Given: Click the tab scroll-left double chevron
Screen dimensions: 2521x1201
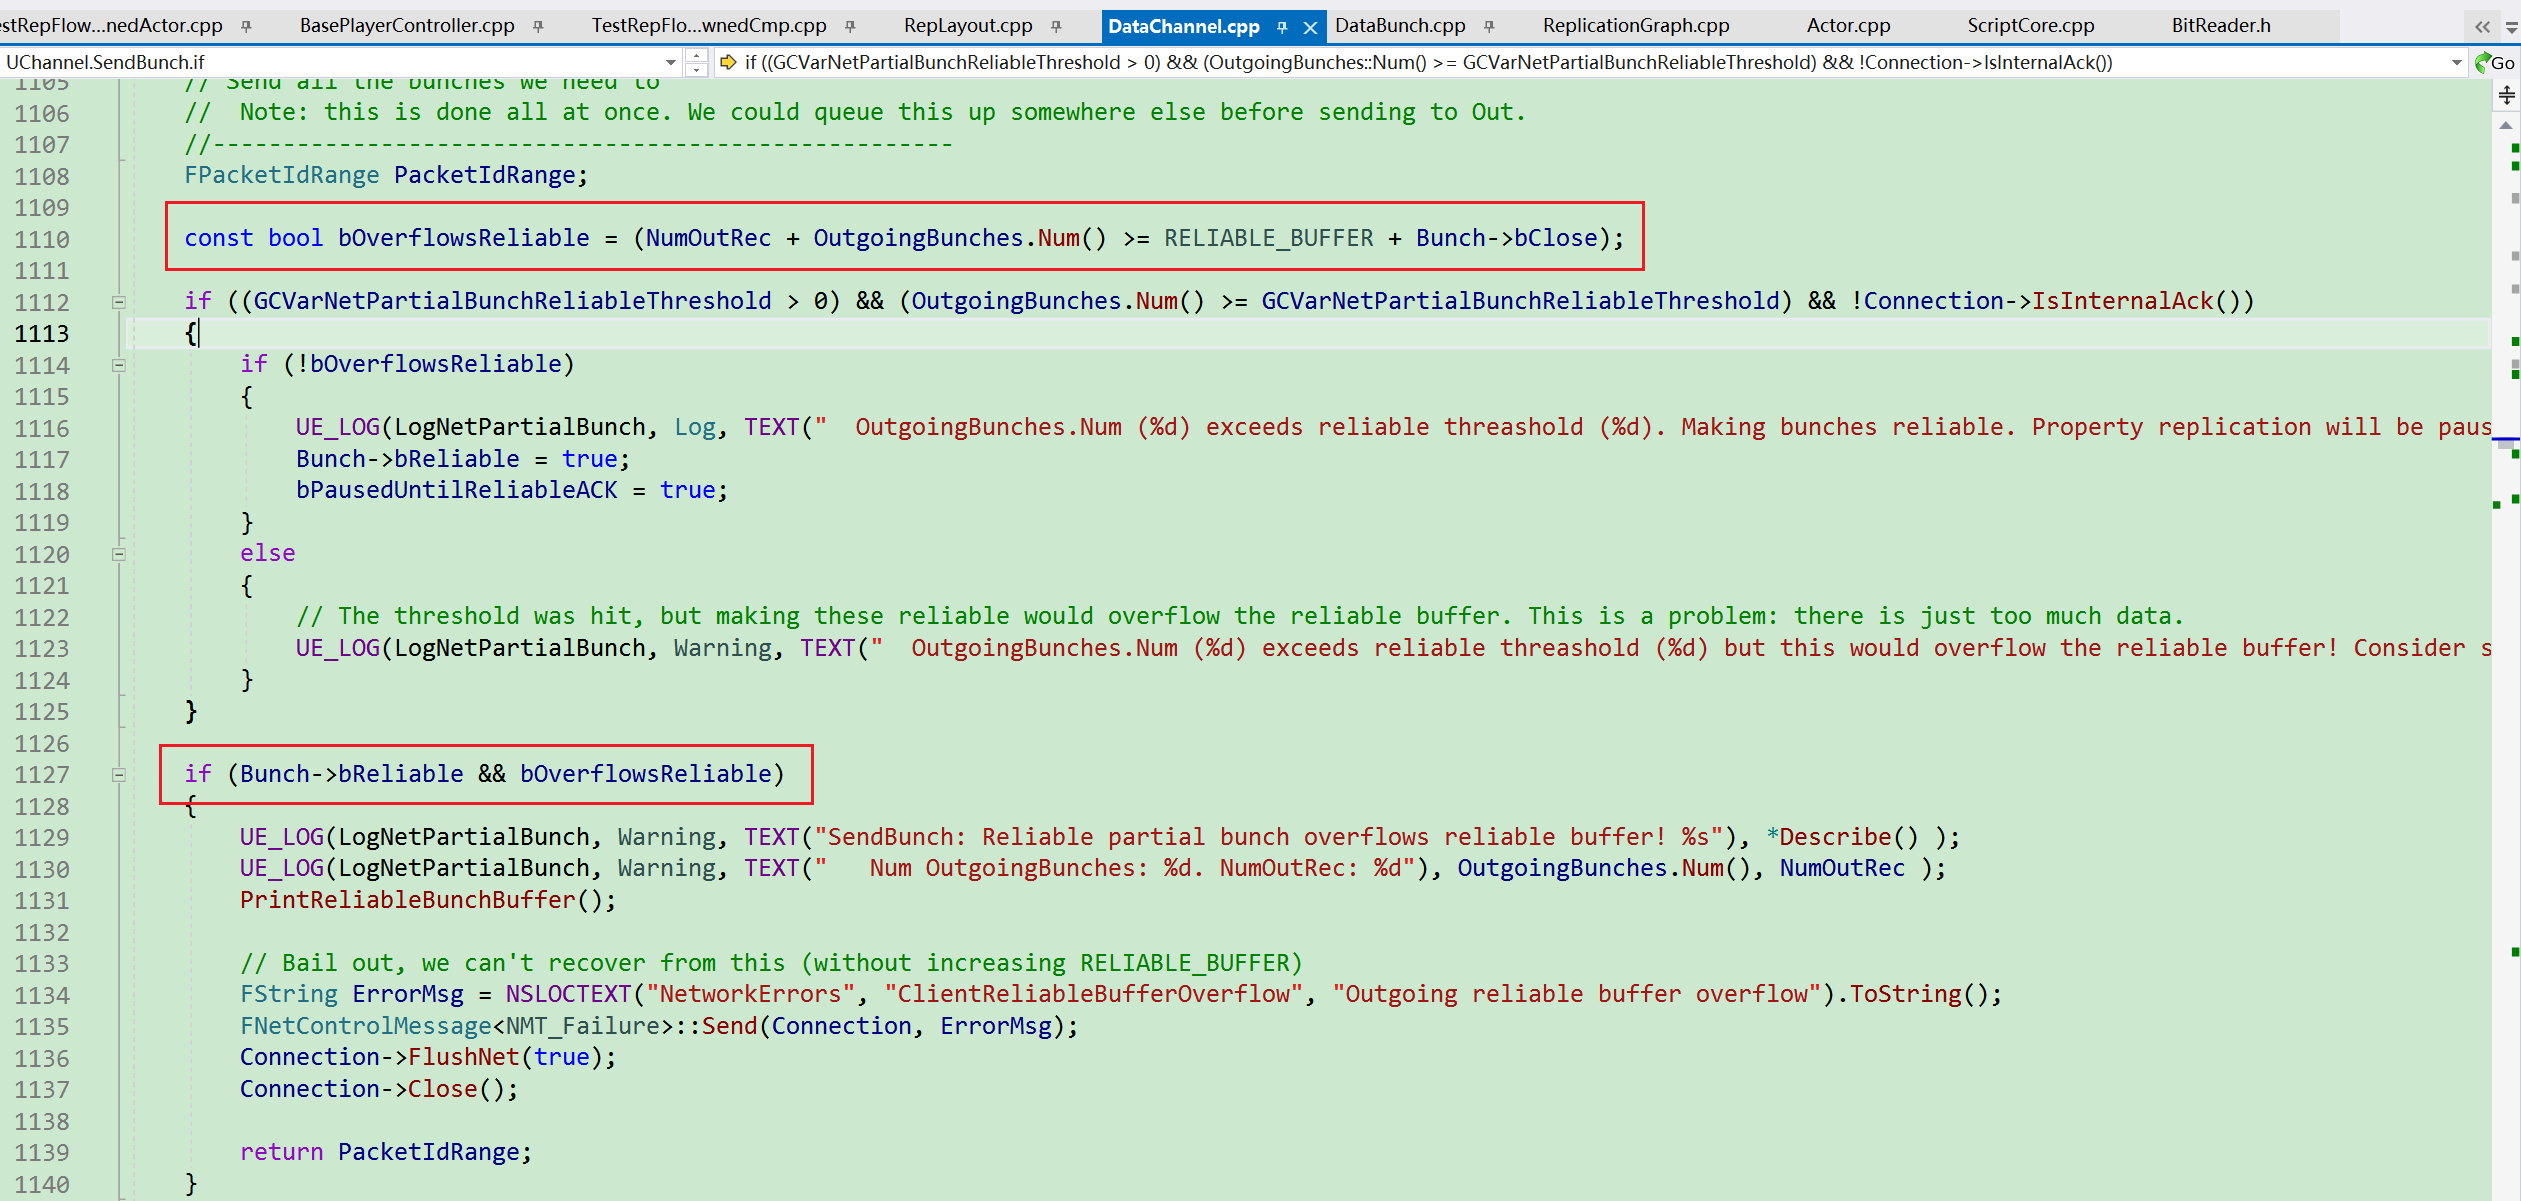Looking at the screenshot, I should point(2482,27).
